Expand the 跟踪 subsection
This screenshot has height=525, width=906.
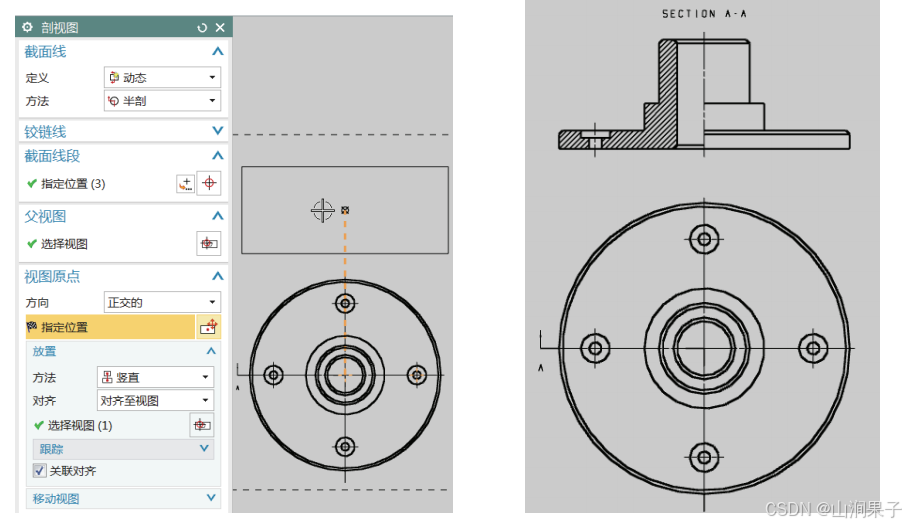pos(204,449)
